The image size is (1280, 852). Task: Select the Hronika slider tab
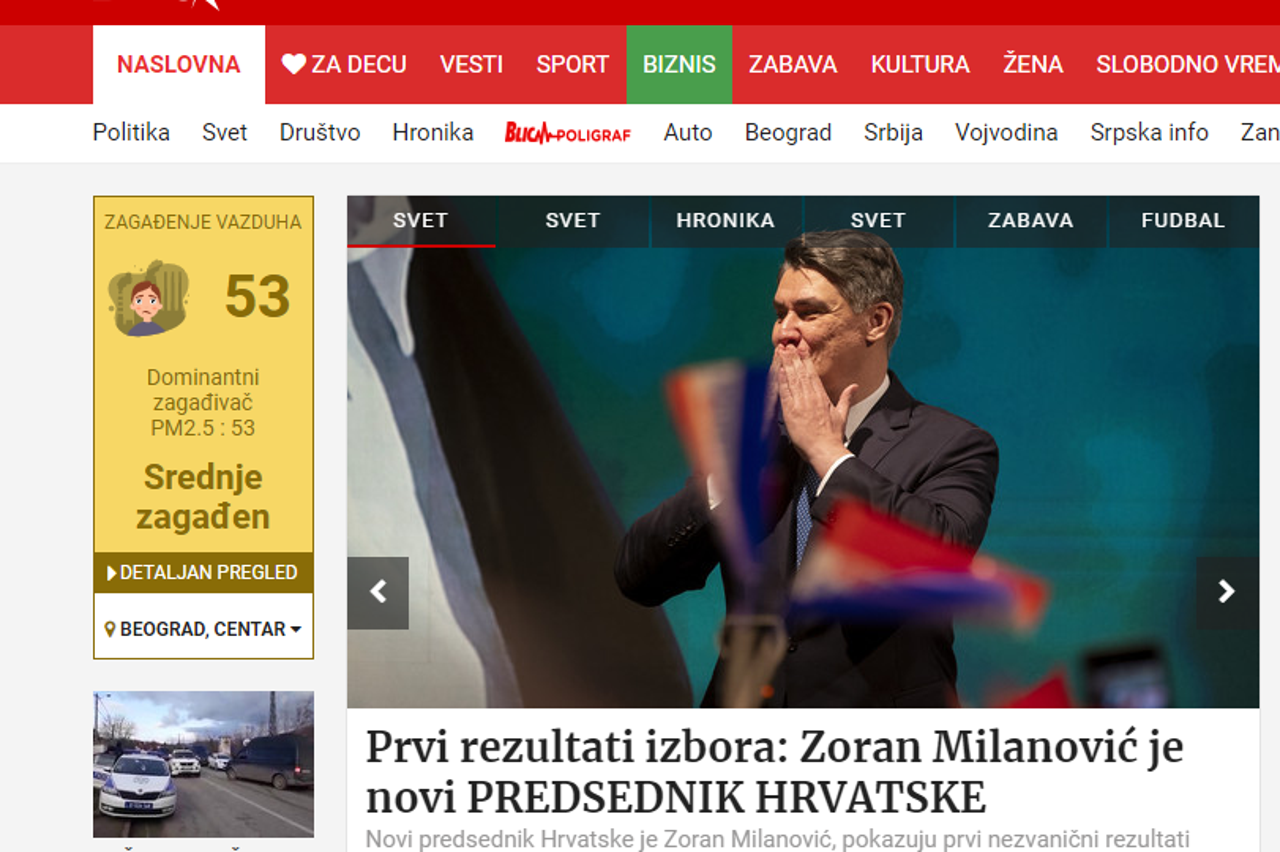[x=725, y=221]
